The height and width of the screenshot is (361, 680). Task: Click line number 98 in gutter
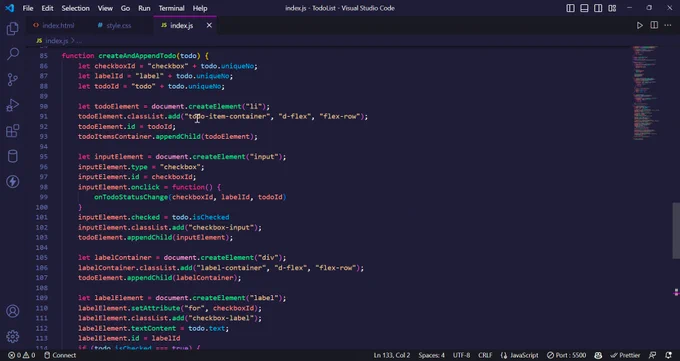pyautogui.click(x=43, y=187)
